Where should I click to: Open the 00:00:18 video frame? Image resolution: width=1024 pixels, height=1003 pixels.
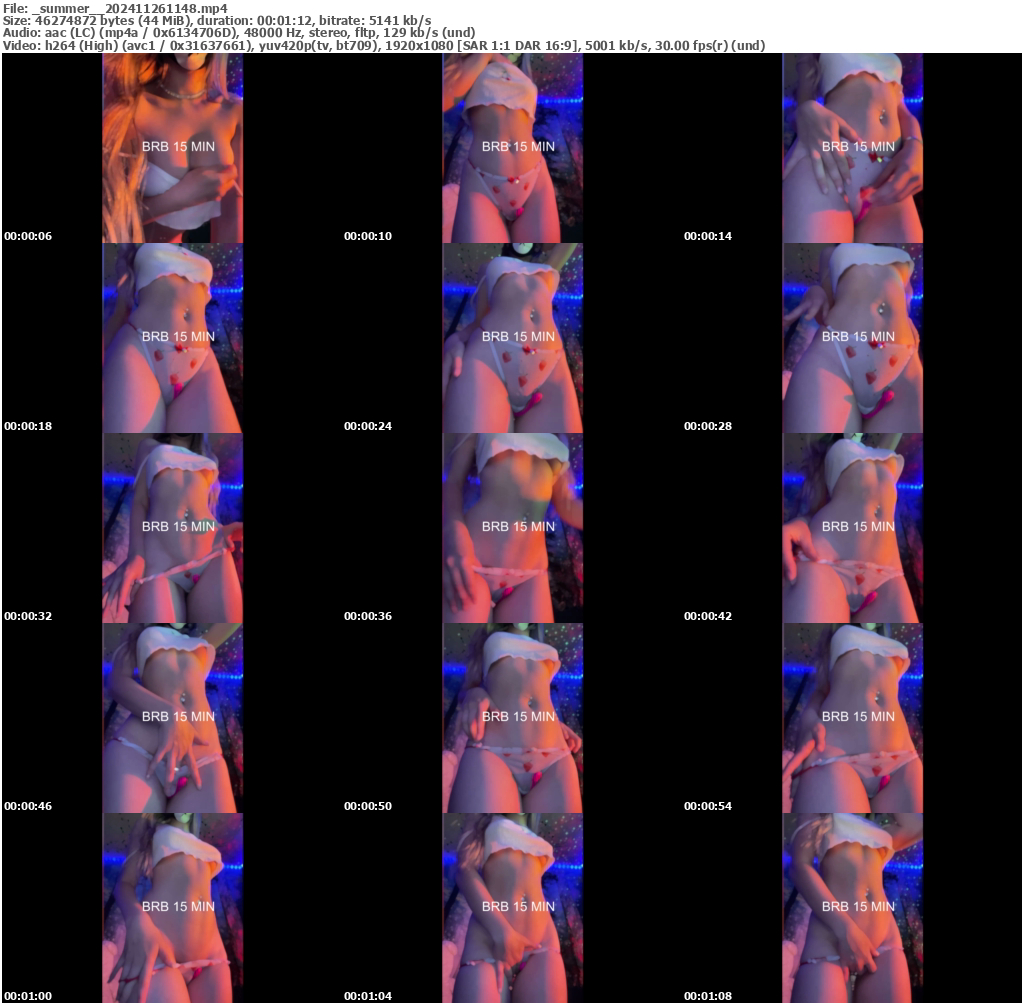171,337
